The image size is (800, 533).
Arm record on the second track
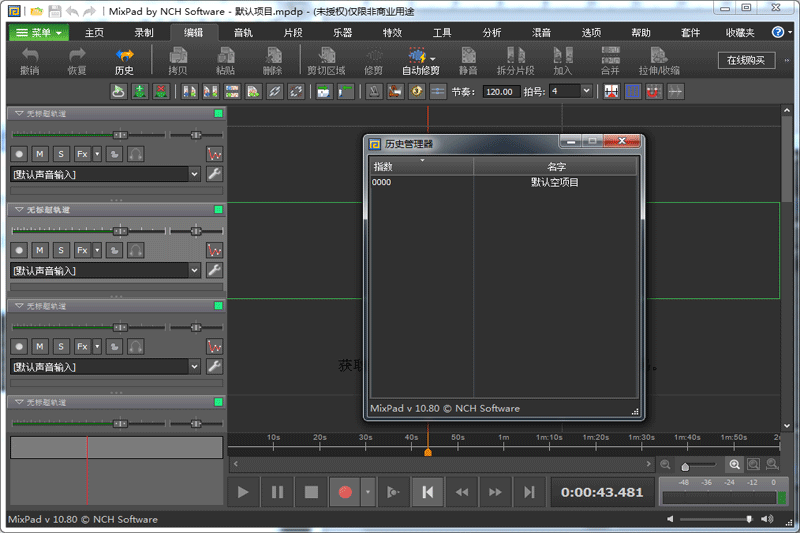tap(19, 250)
